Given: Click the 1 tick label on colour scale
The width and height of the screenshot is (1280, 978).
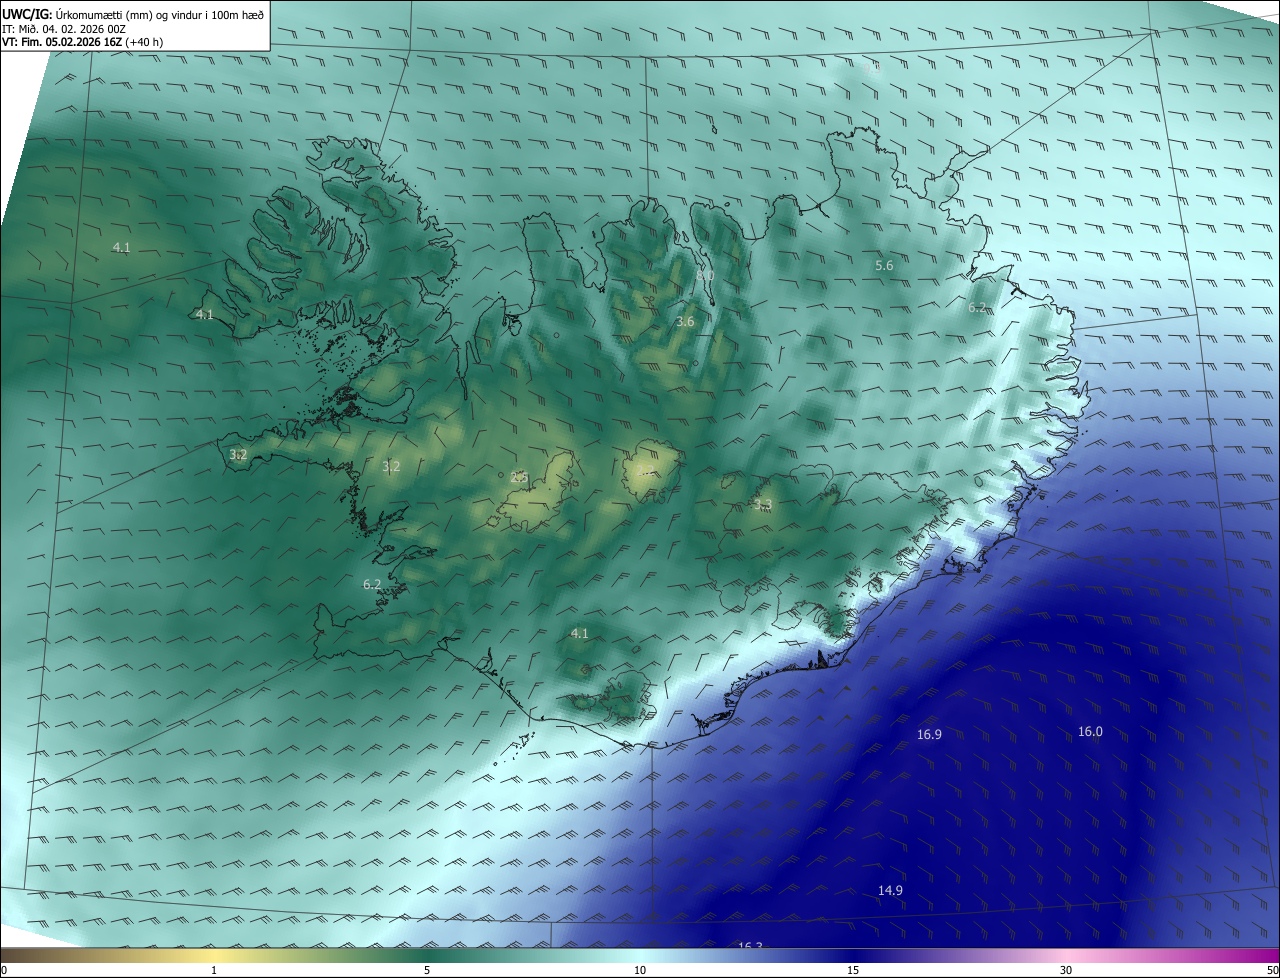Looking at the screenshot, I should (x=214, y=970).
